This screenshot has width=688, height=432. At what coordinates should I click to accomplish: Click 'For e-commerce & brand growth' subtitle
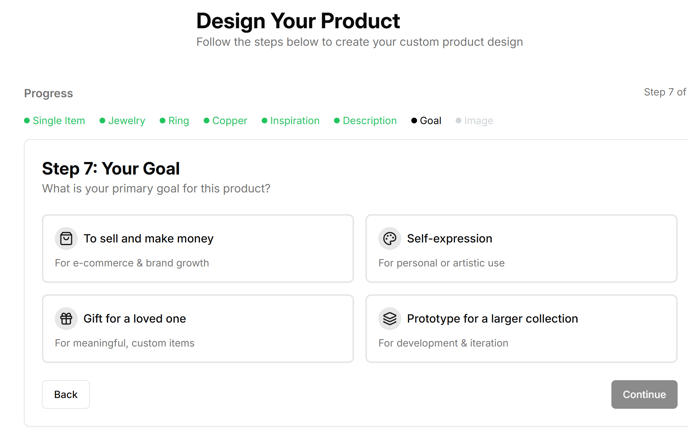[132, 263]
